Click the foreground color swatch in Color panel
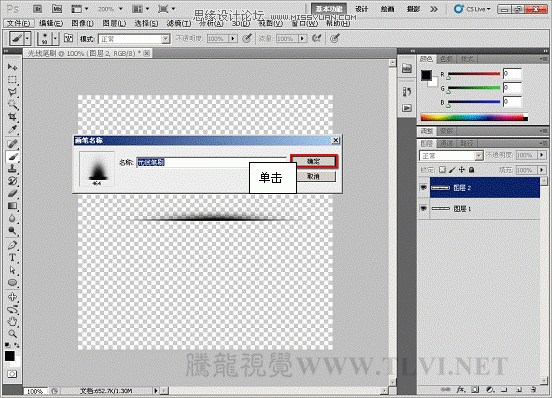Screen dimensions: 552x398 426,75
